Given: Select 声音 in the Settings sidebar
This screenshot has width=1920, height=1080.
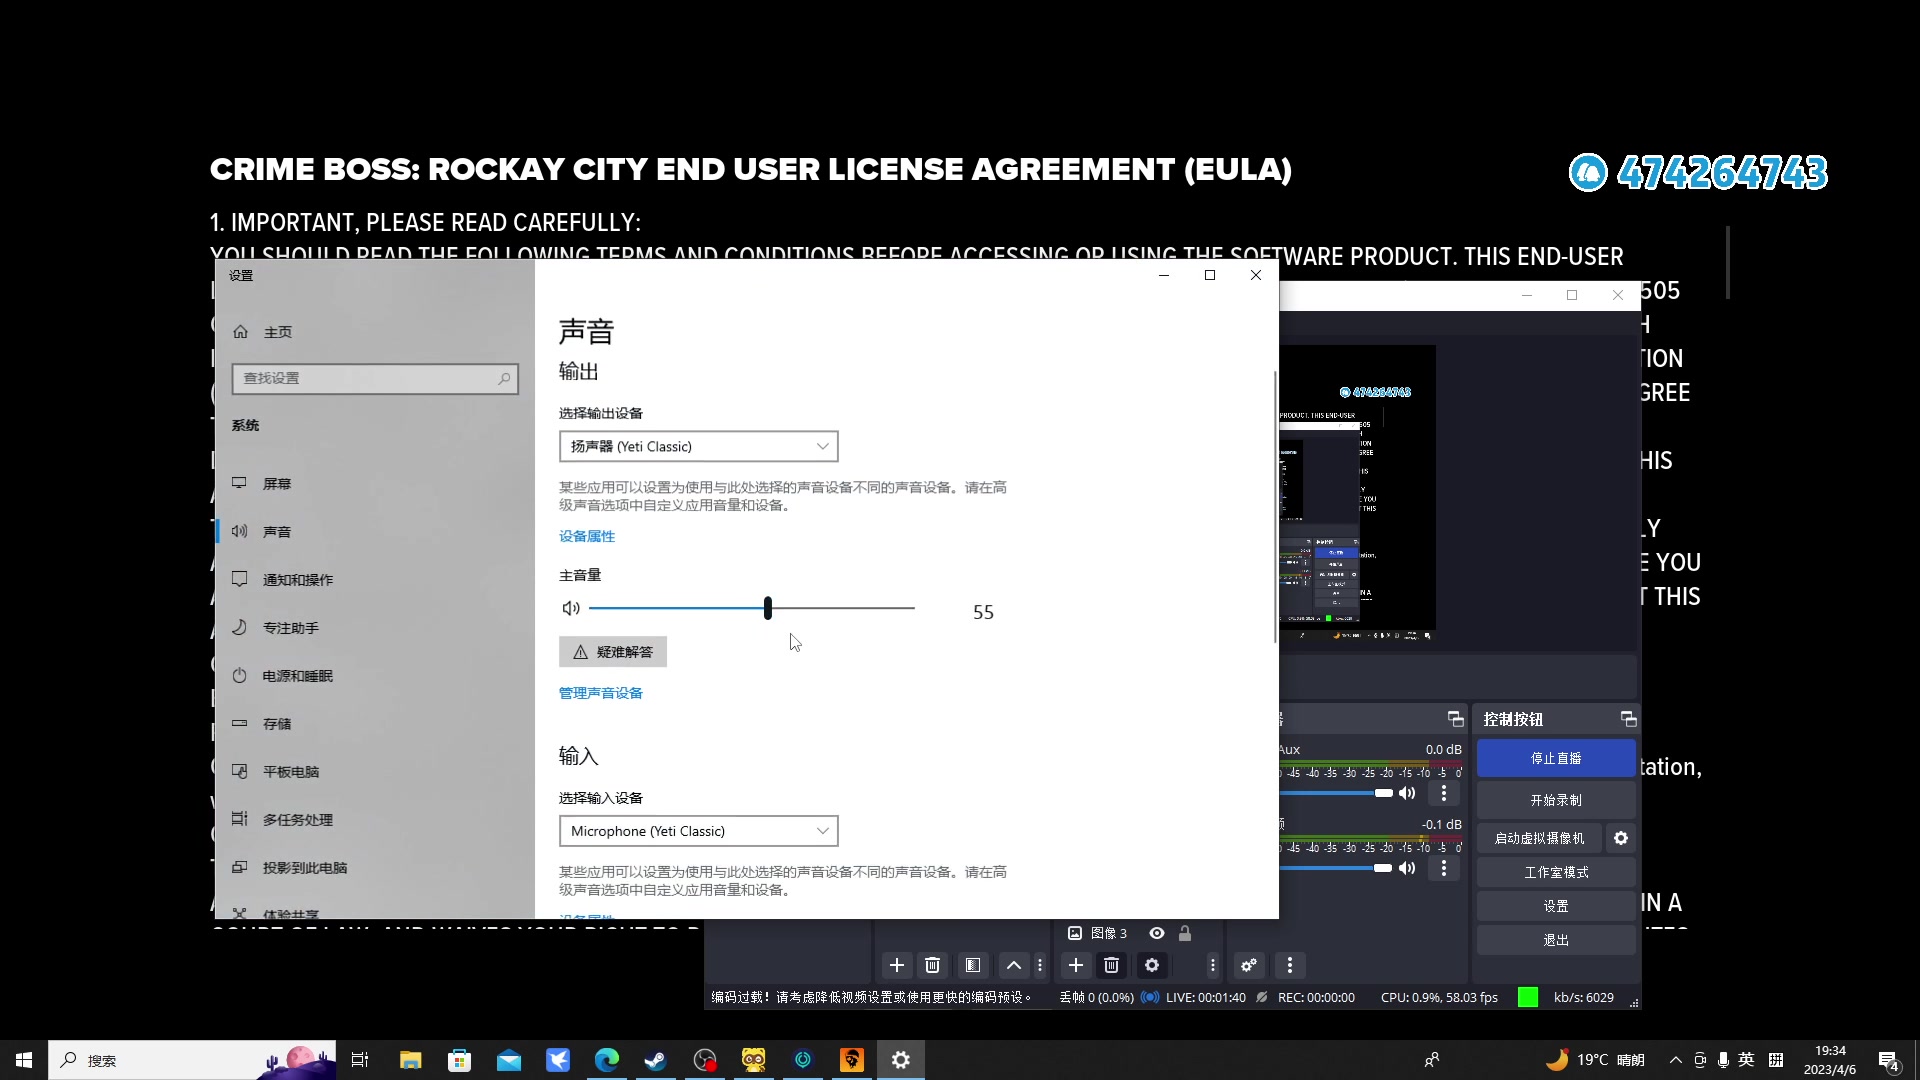Looking at the screenshot, I should [375, 532].
